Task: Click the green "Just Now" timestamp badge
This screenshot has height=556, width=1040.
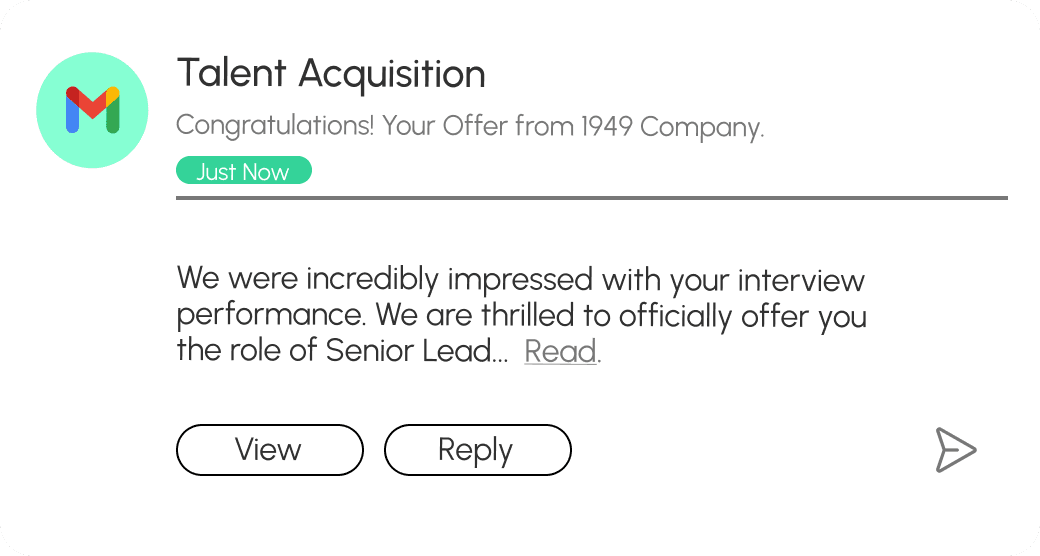Action: pyautogui.click(x=243, y=171)
